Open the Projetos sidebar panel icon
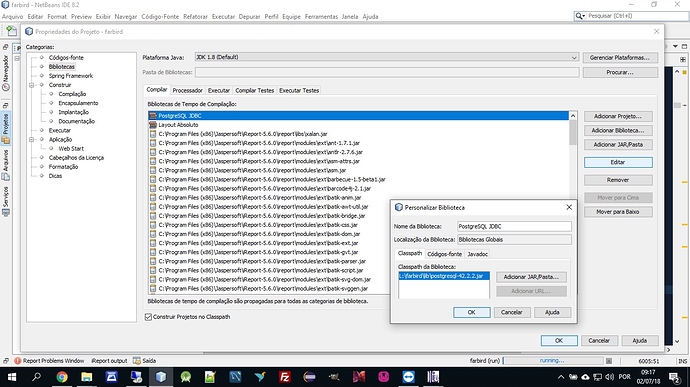The width and height of the screenshot is (690, 387). point(6,140)
